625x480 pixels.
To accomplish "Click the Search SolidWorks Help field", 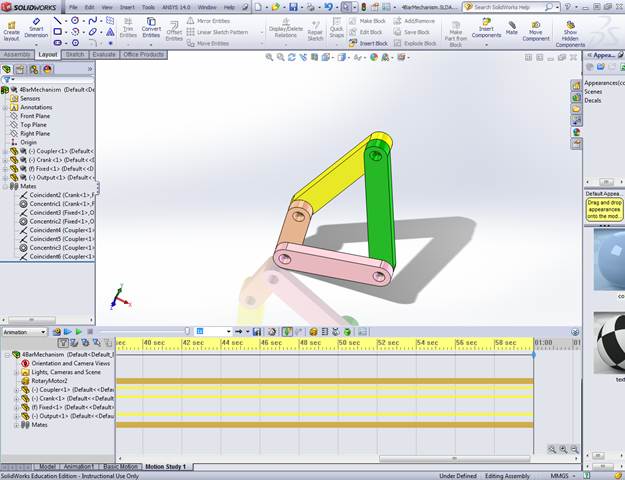I will click(x=511, y=7).
